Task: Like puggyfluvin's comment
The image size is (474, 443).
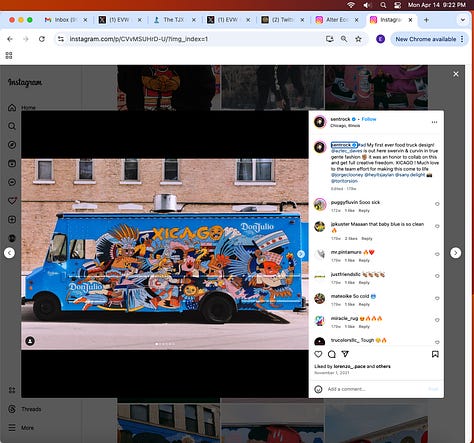Action: [437, 204]
